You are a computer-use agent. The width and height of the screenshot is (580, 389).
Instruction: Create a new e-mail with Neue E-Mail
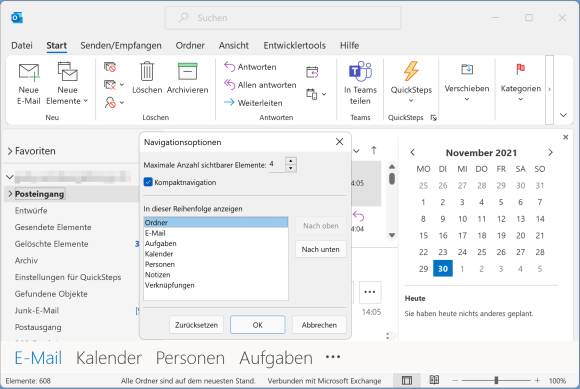[28, 84]
